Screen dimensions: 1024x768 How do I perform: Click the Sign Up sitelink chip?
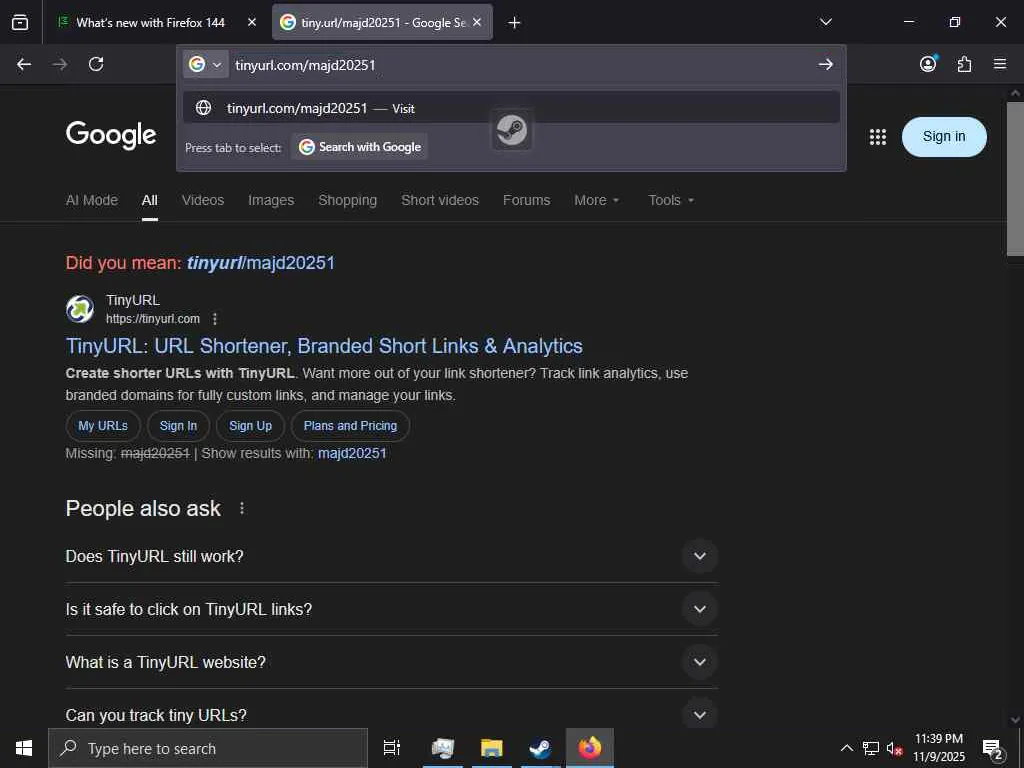[251, 426]
